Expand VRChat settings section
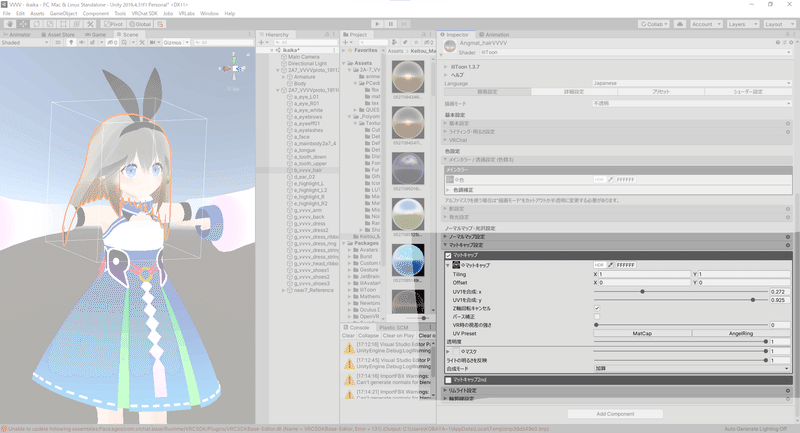The width and height of the screenshot is (800, 433). 615,140
